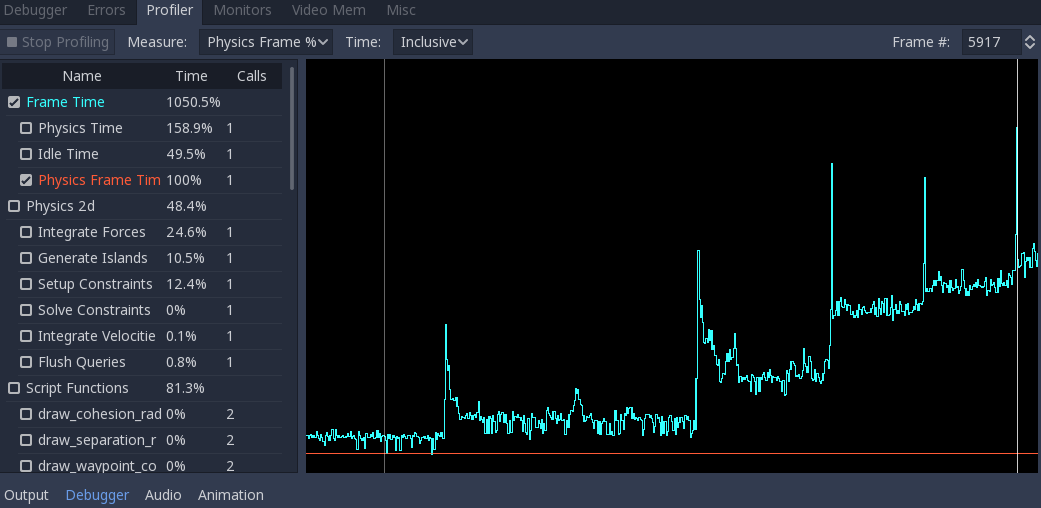Toggle the Physics 2d category checkbox
The width and height of the screenshot is (1041, 508).
tap(14, 207)
